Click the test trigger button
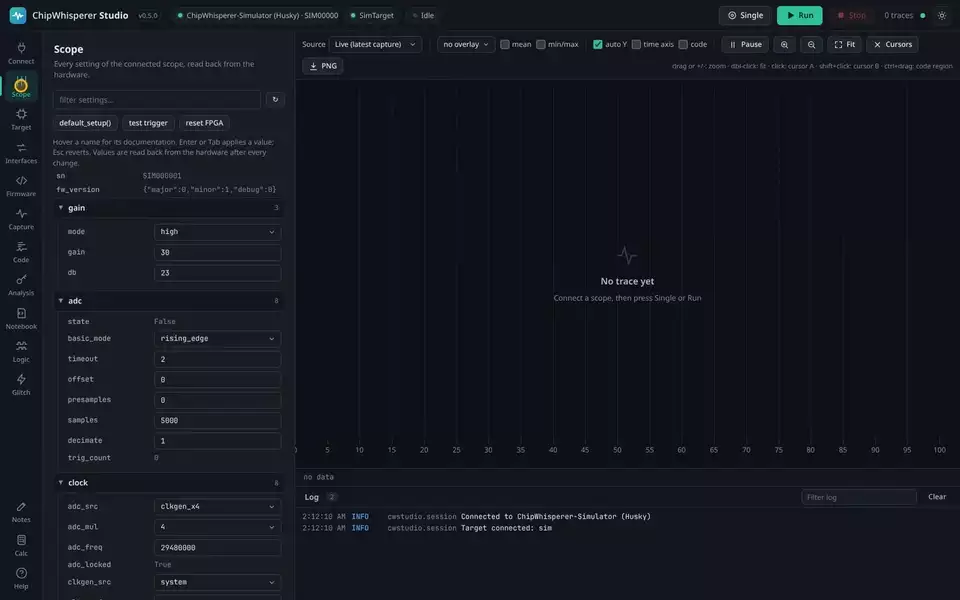960x600 pixels. [x=148, y=122]
